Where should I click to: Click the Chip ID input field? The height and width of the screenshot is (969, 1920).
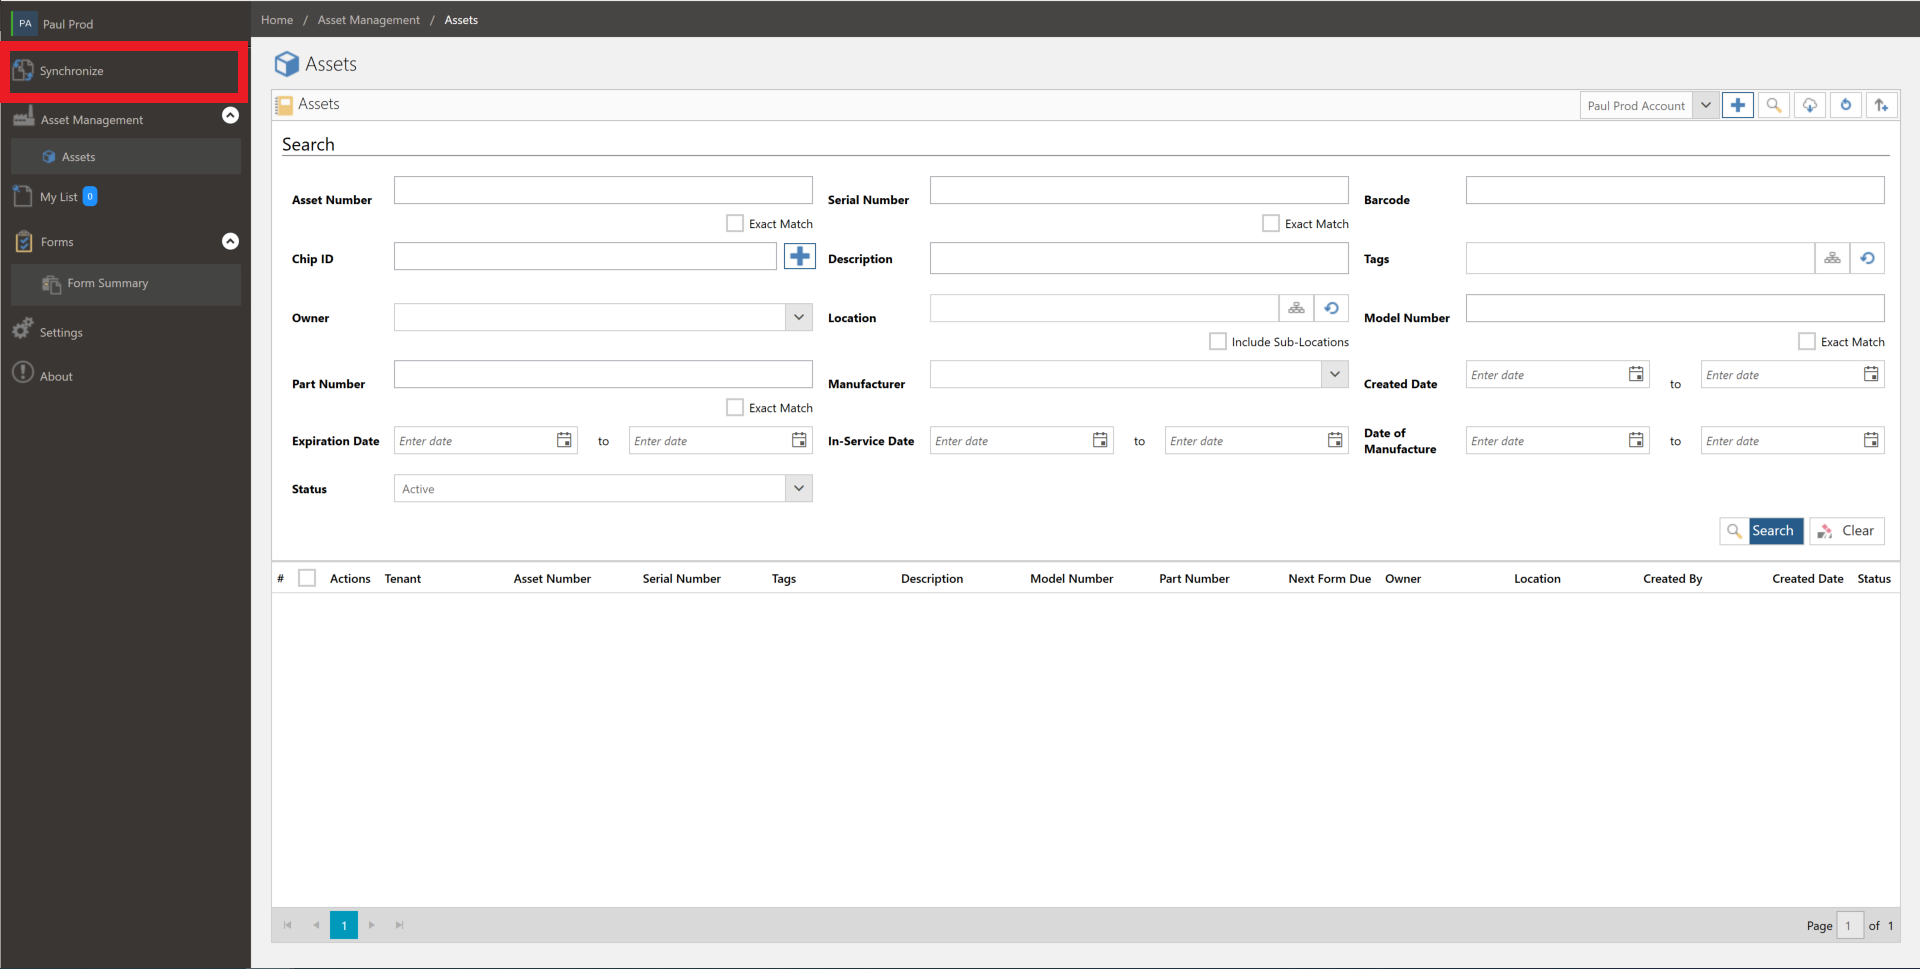pyautogui.click(x=585, y=257)
